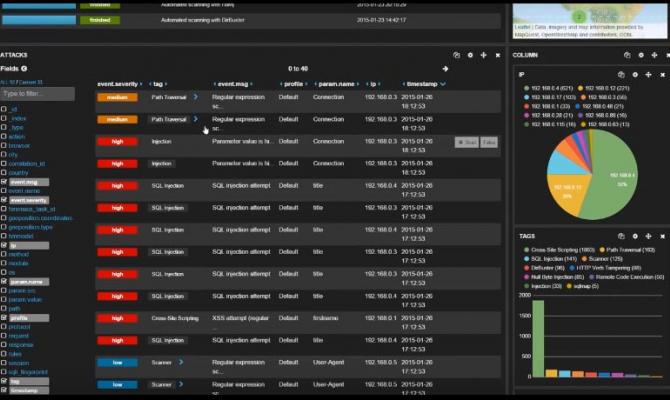
Task: Open the param.value field link
Action: tap(25, 300)
